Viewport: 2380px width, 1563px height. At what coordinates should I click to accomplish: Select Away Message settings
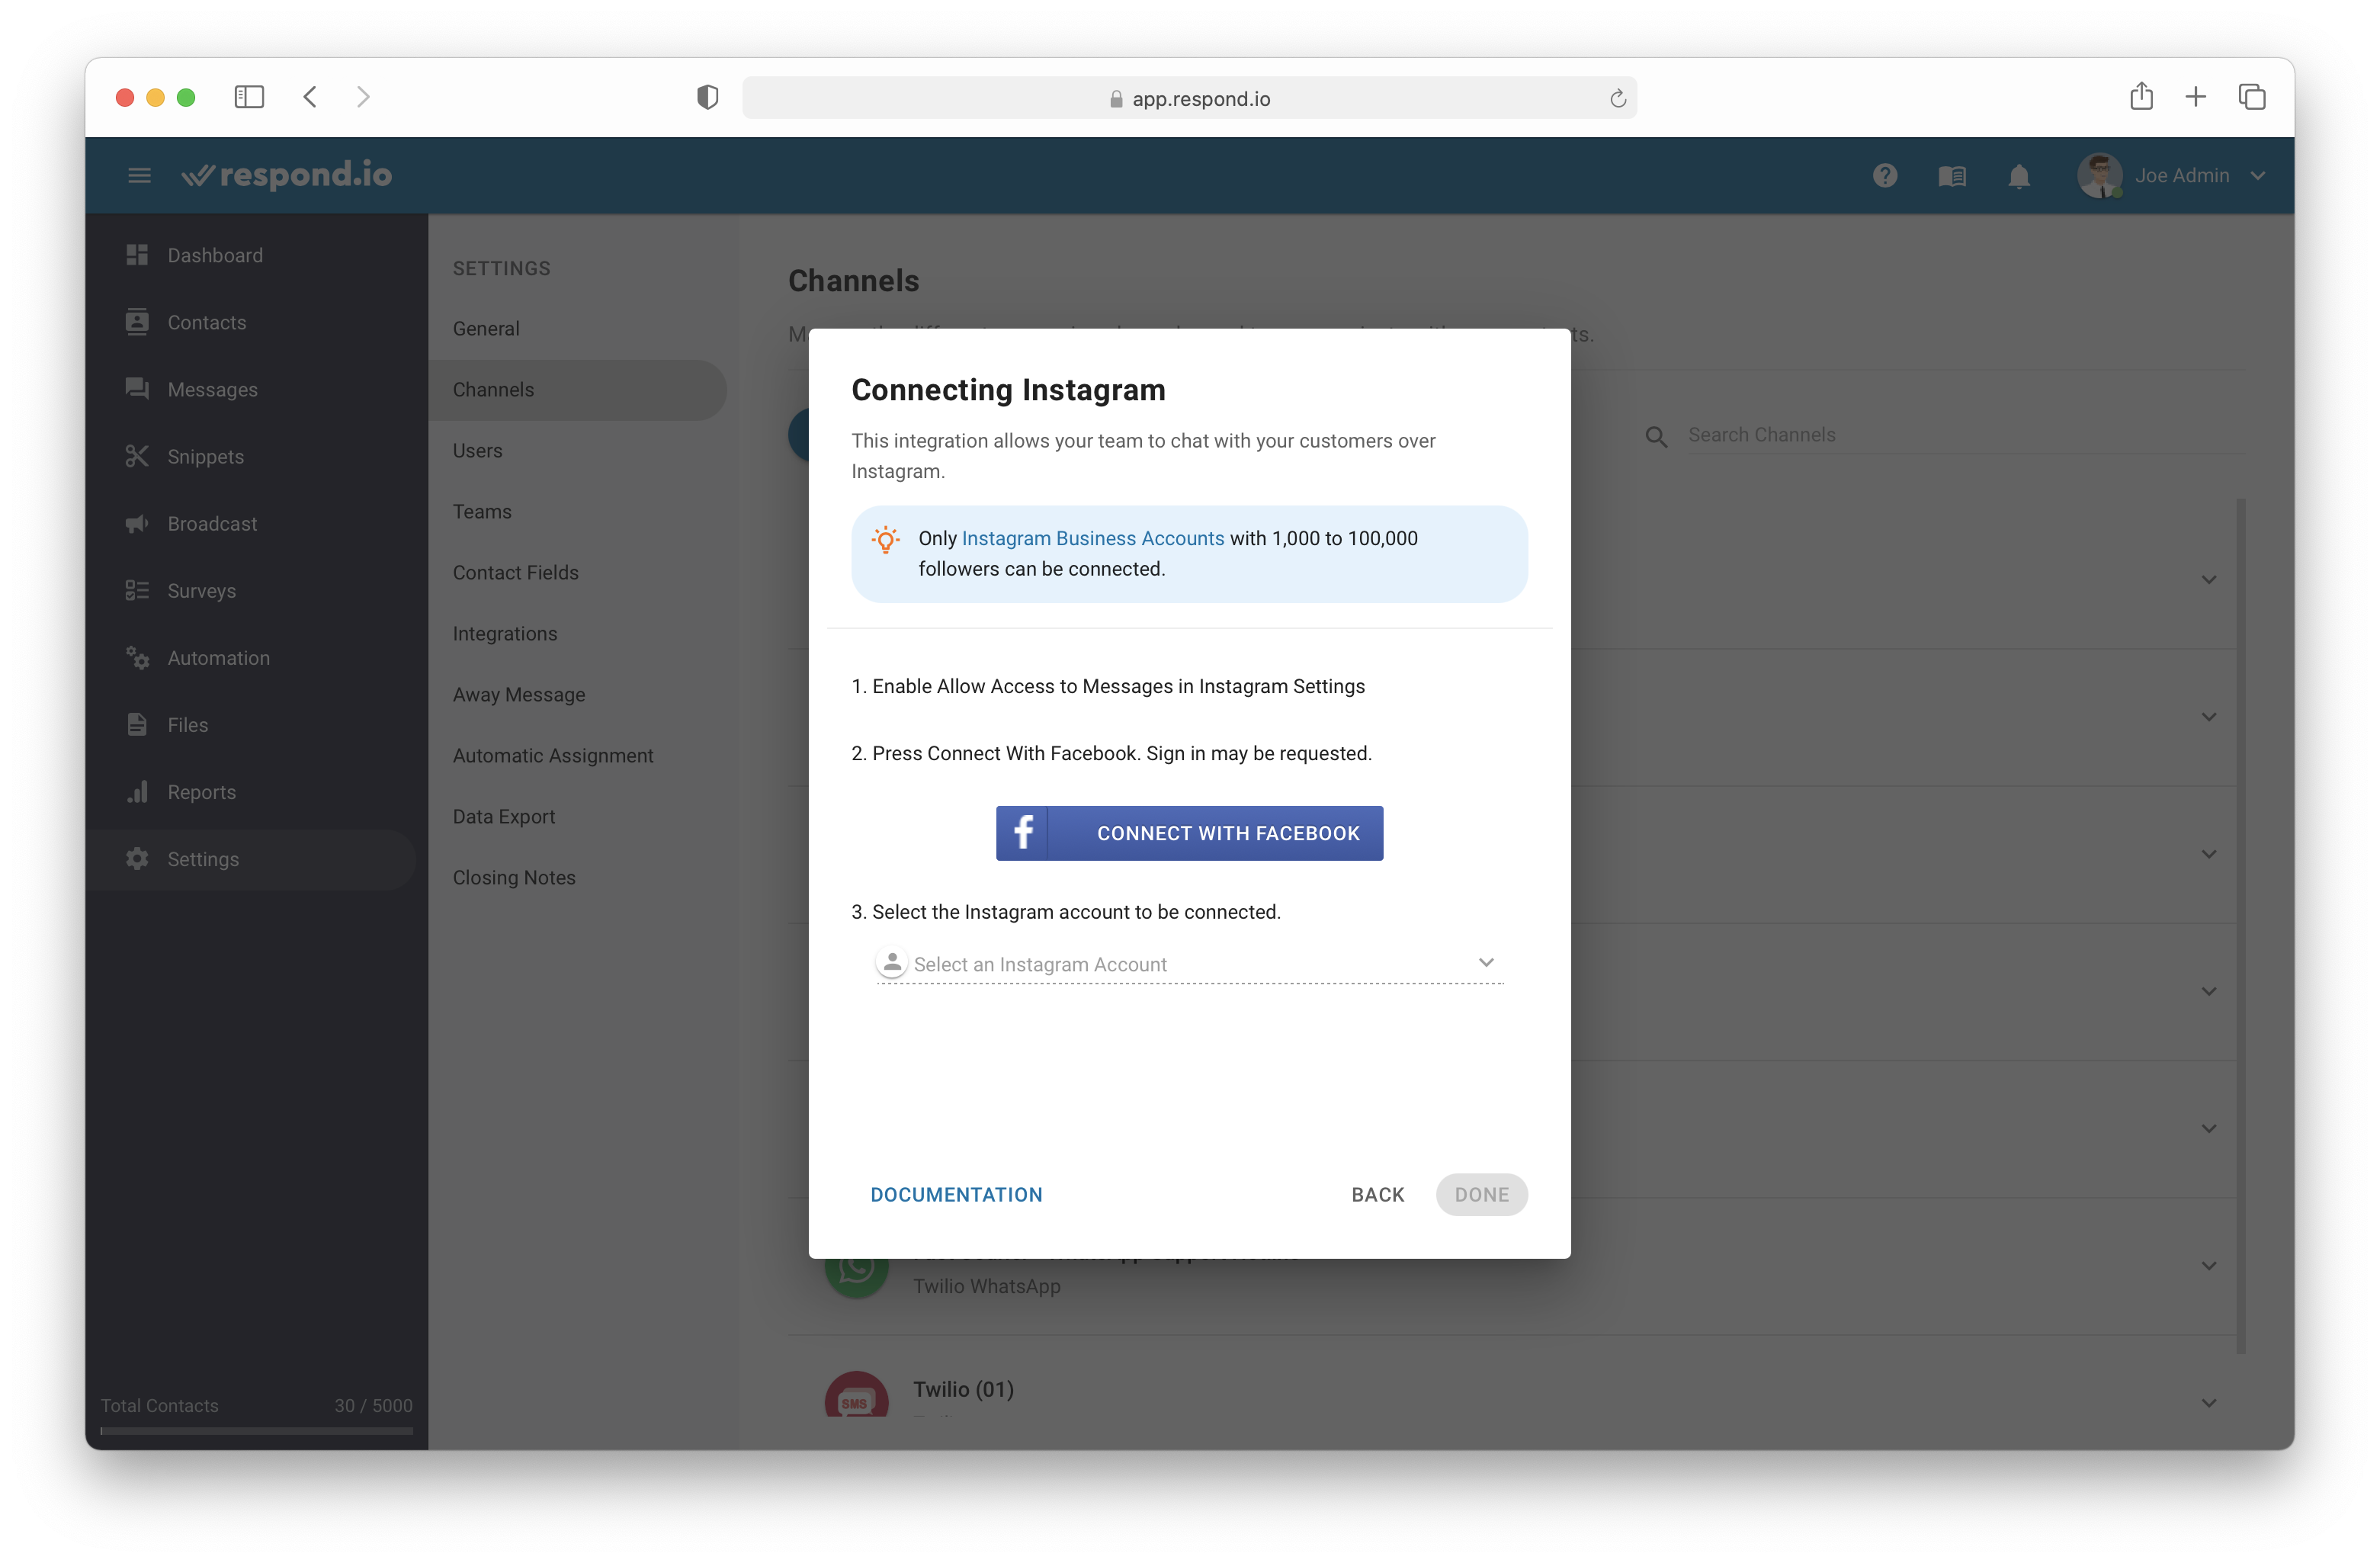pos(578,694)
